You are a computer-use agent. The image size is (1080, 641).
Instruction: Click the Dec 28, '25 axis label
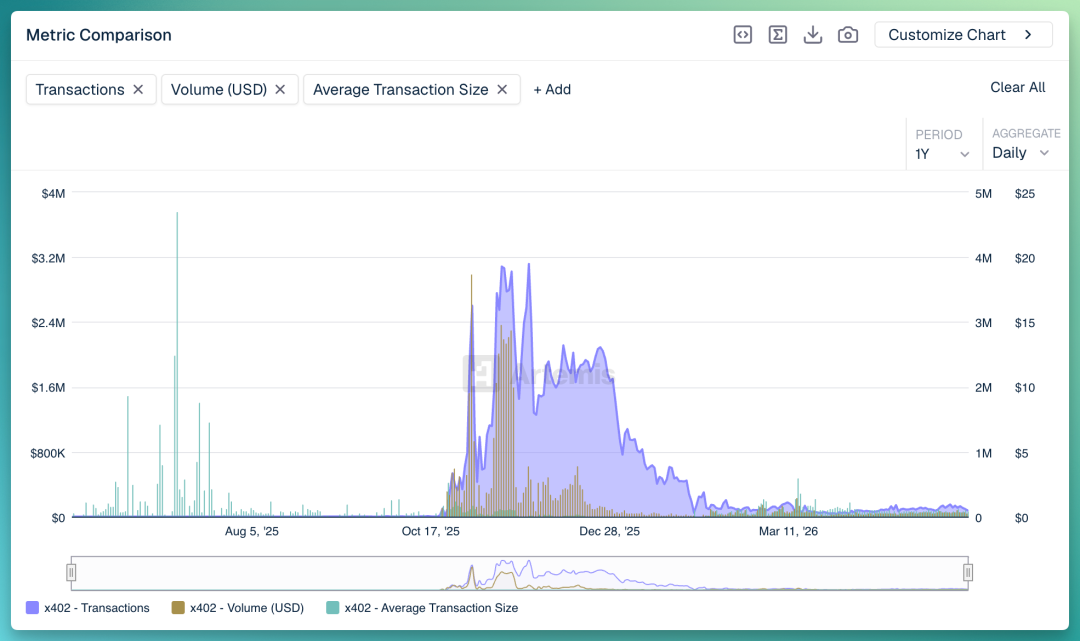tap(610, 532)
